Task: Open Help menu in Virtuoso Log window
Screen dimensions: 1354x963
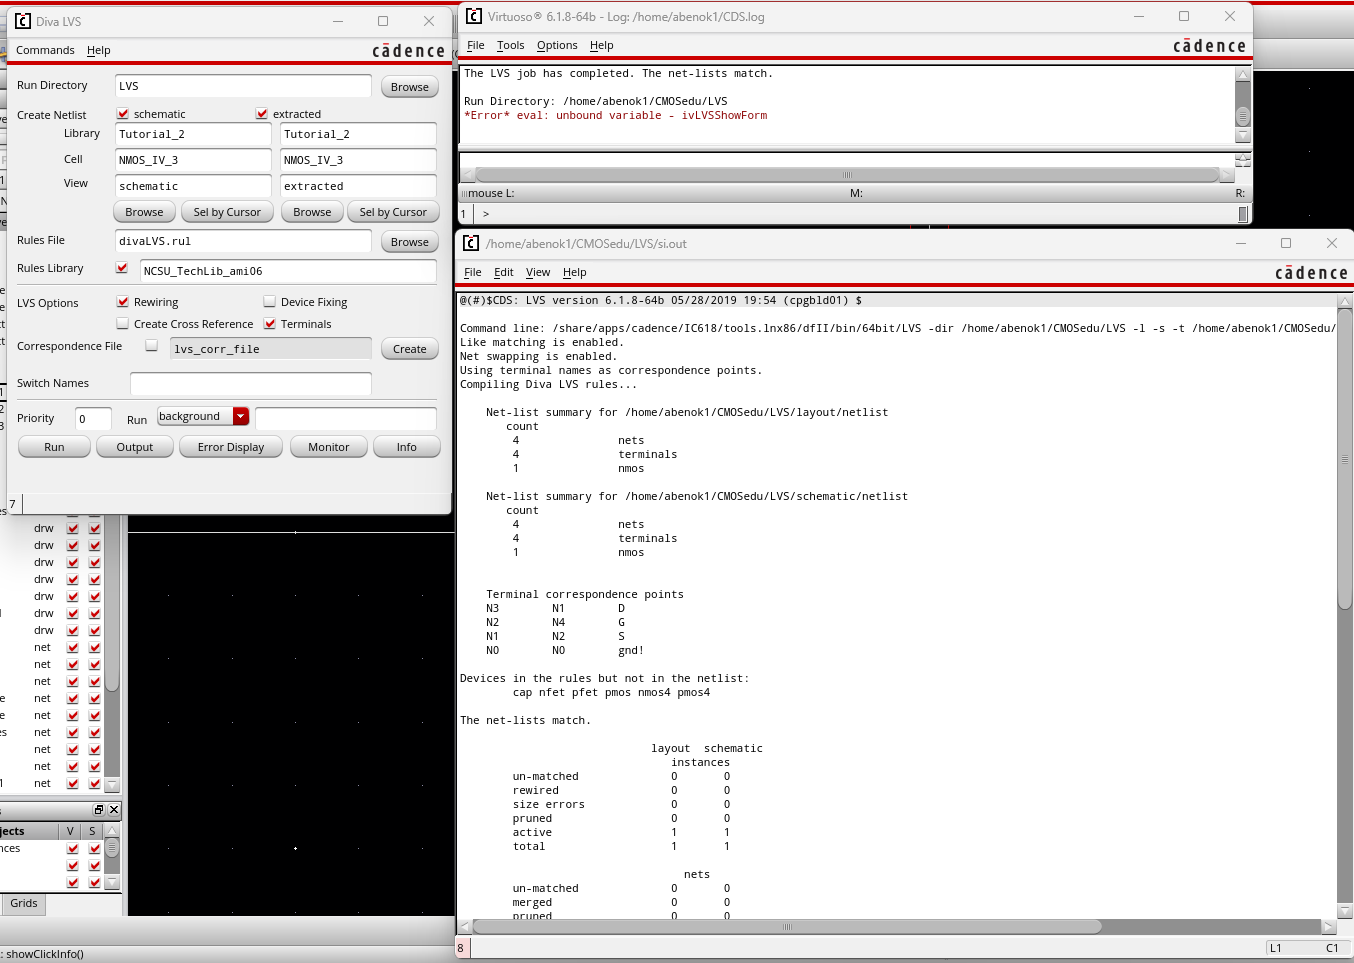Action: point(602,45)
